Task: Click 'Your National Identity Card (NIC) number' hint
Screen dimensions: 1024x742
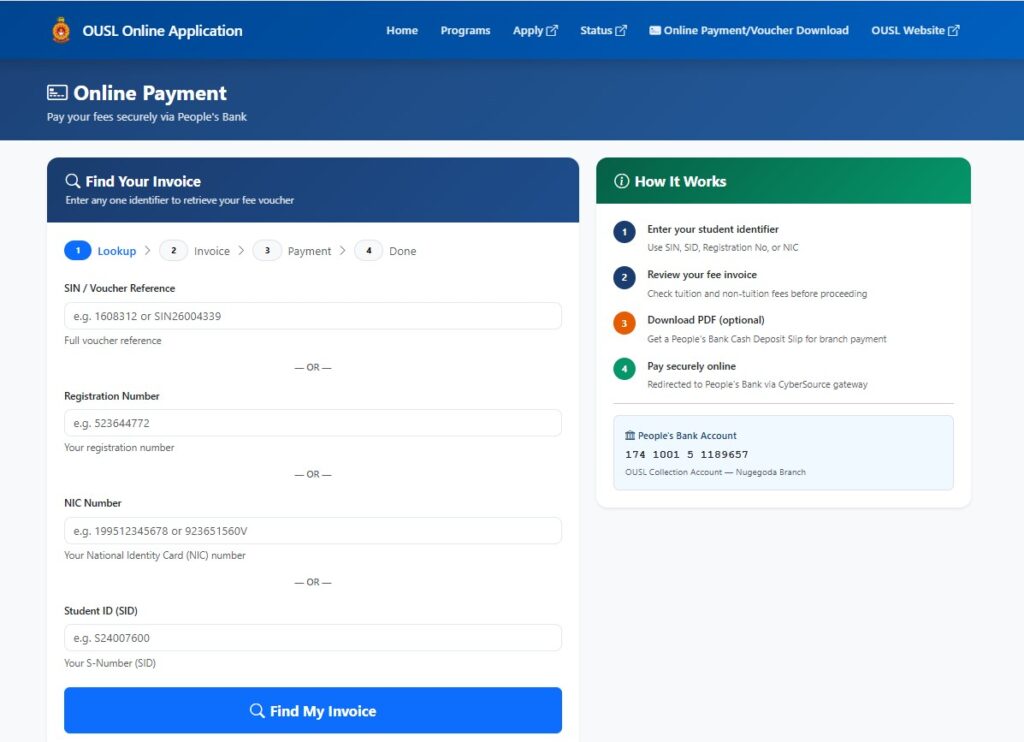Action: tap(155, 556)
